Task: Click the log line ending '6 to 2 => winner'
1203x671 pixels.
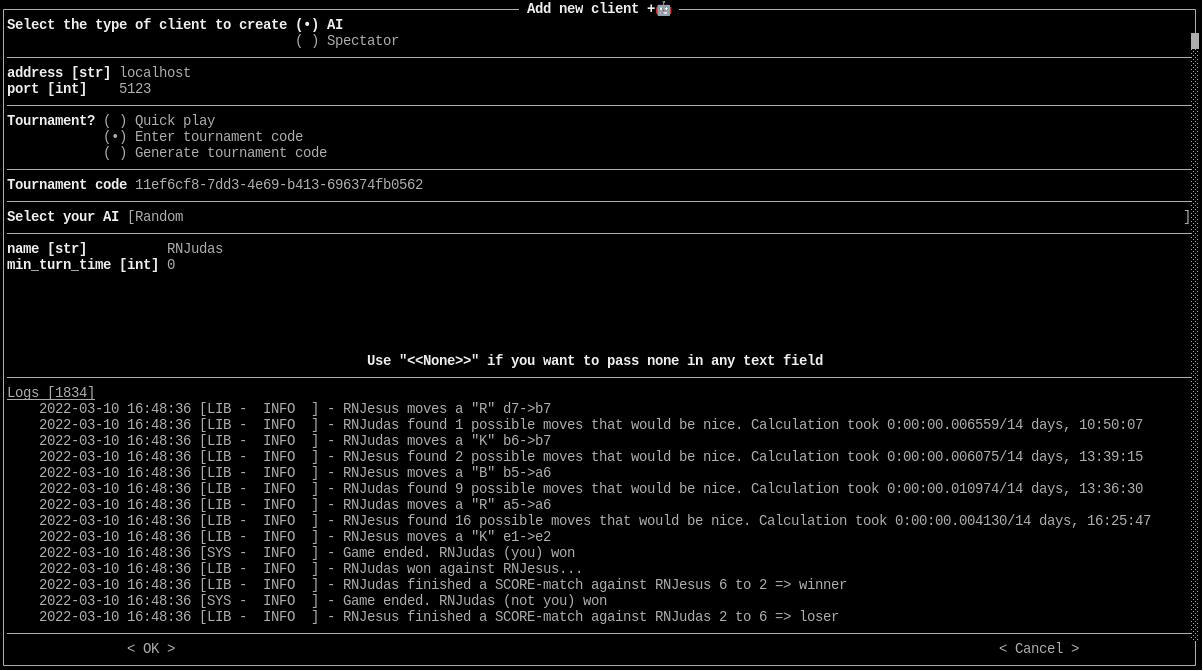Action: tap(443, 585)
